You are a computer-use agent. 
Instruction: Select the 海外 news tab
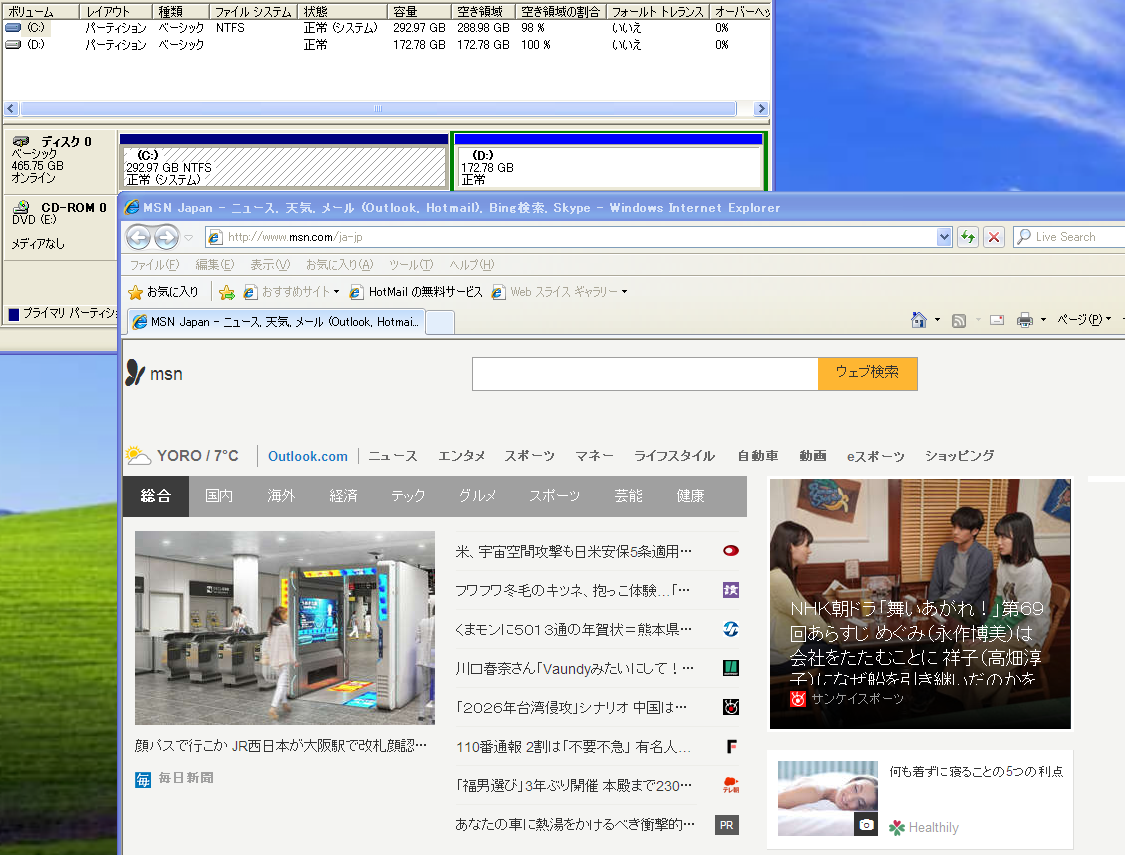click(281, 496)
